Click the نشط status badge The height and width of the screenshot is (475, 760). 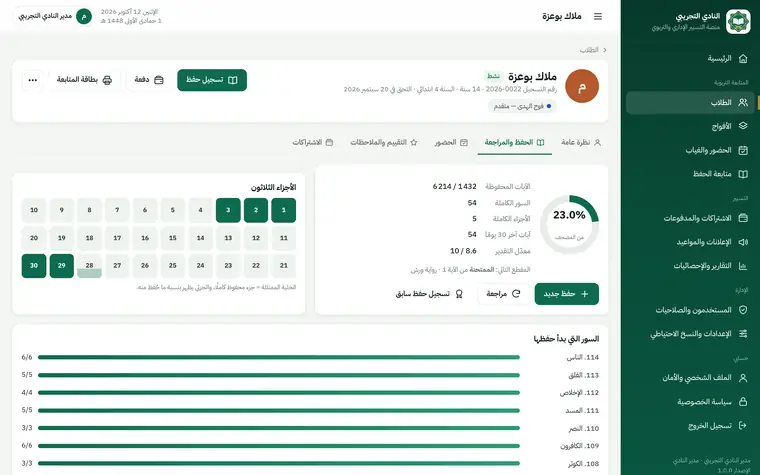point(493,76)
